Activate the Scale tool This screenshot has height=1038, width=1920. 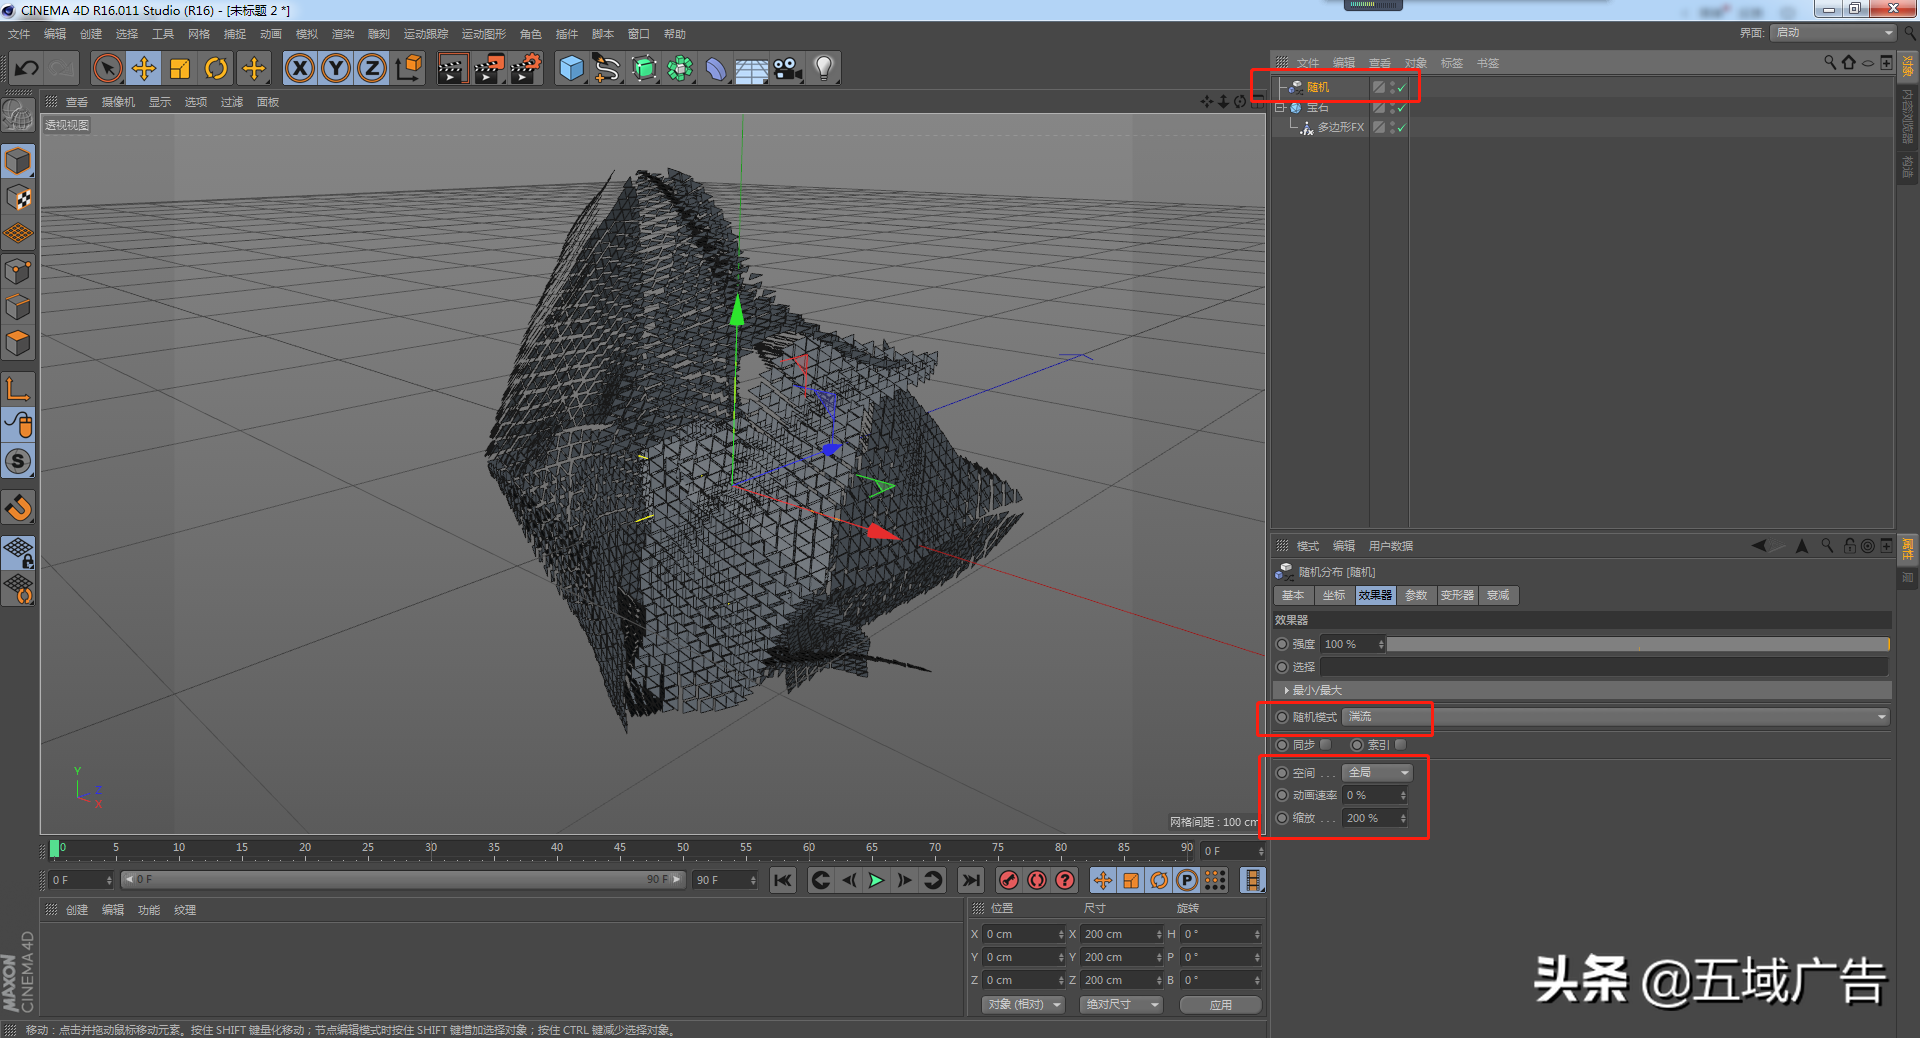[x=180, y=68]
